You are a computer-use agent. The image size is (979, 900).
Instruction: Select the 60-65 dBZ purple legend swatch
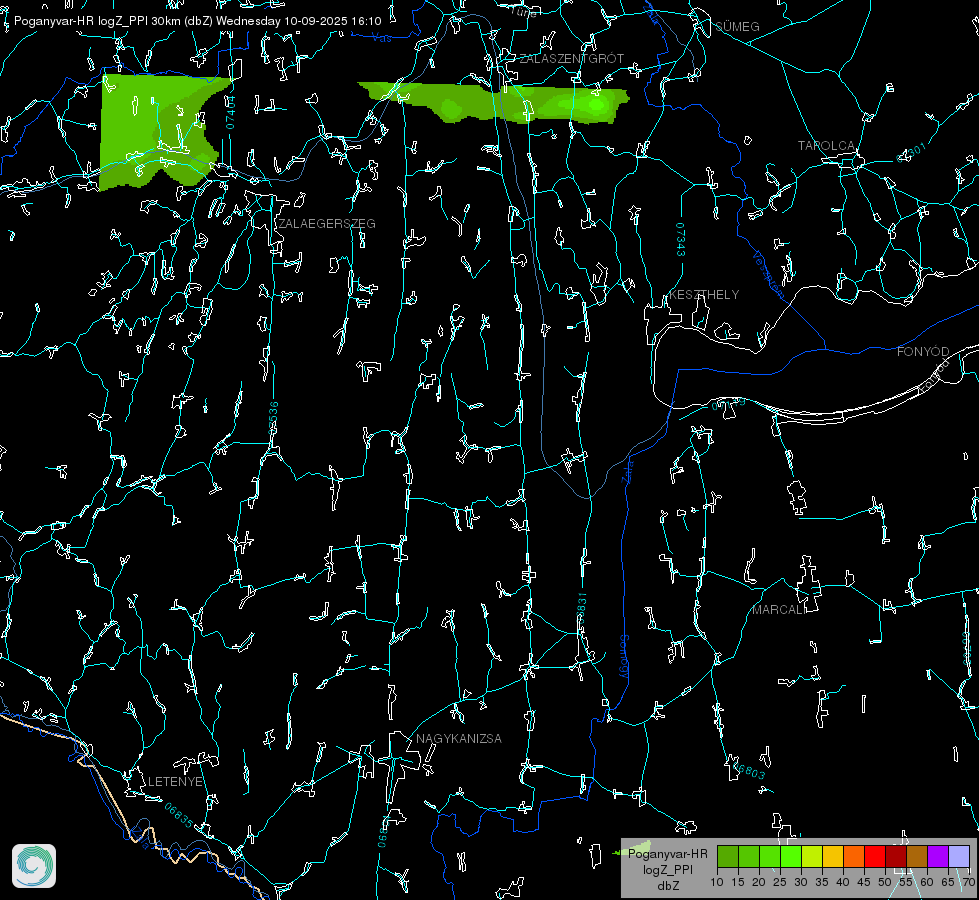[x=938, y=856]
